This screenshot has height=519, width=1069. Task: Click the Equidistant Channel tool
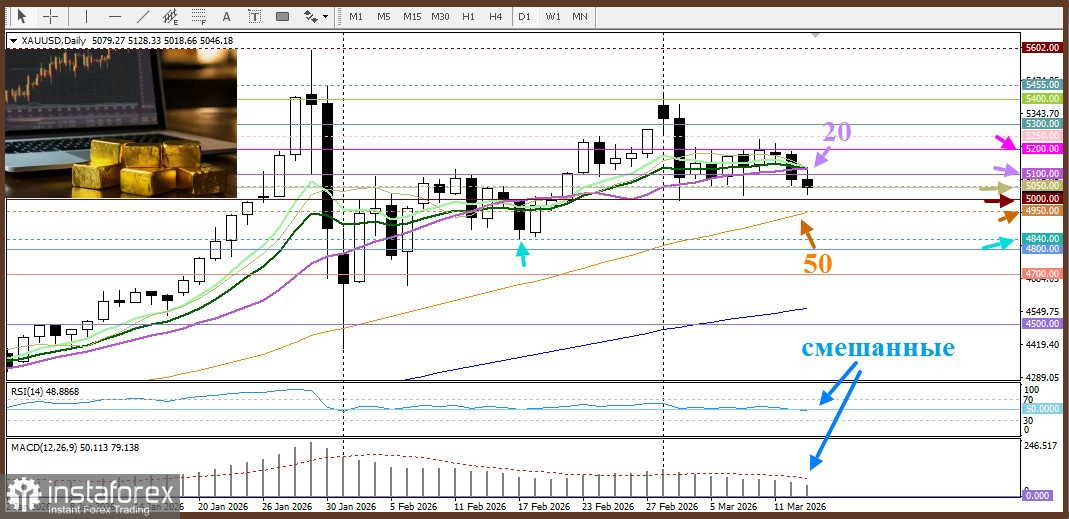click(172, 16)
